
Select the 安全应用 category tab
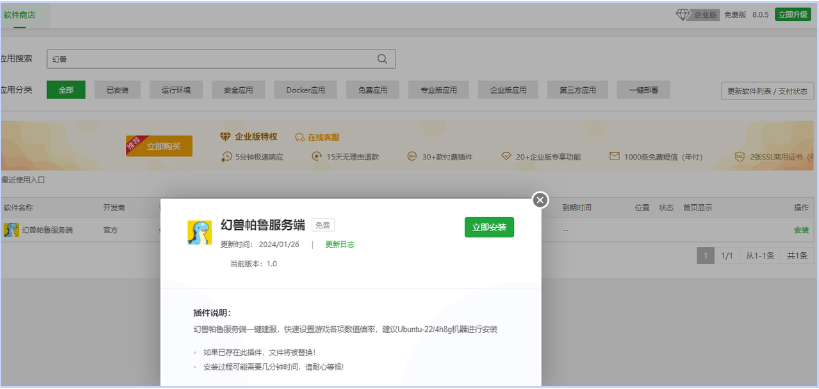238,90
